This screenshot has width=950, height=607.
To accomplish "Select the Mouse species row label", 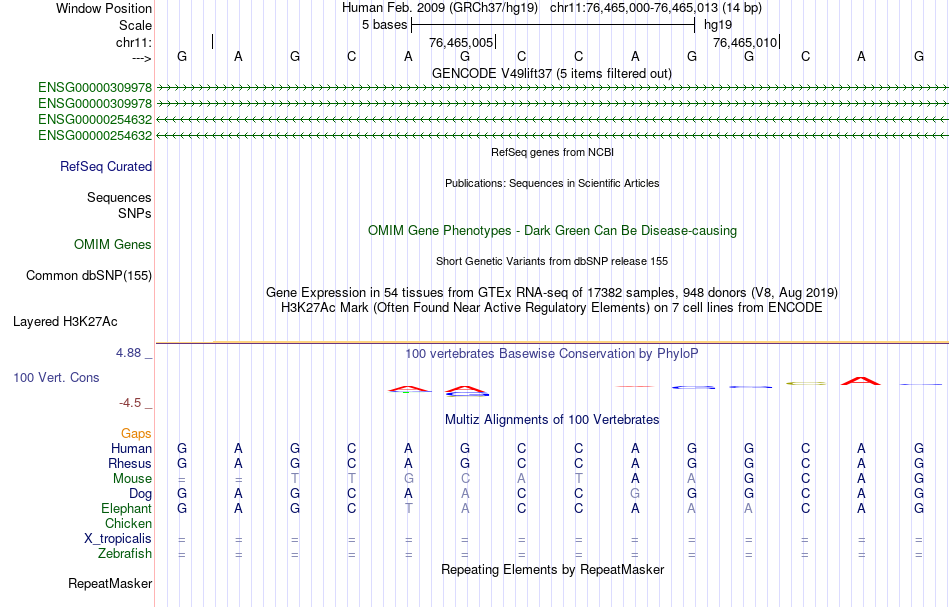I will click(x=132, y=479).
